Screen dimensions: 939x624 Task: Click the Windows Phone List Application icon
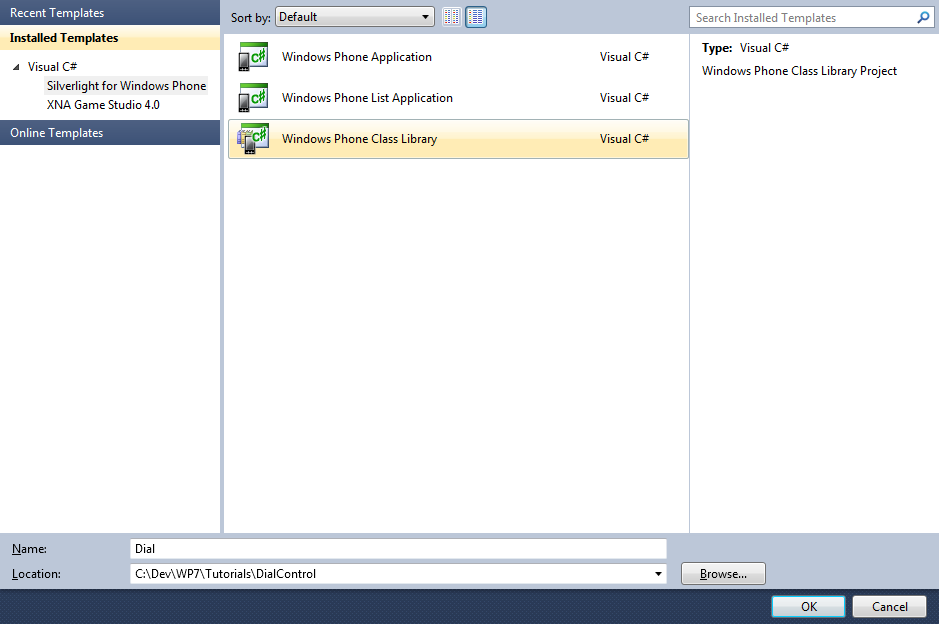(x=253, y=98)
